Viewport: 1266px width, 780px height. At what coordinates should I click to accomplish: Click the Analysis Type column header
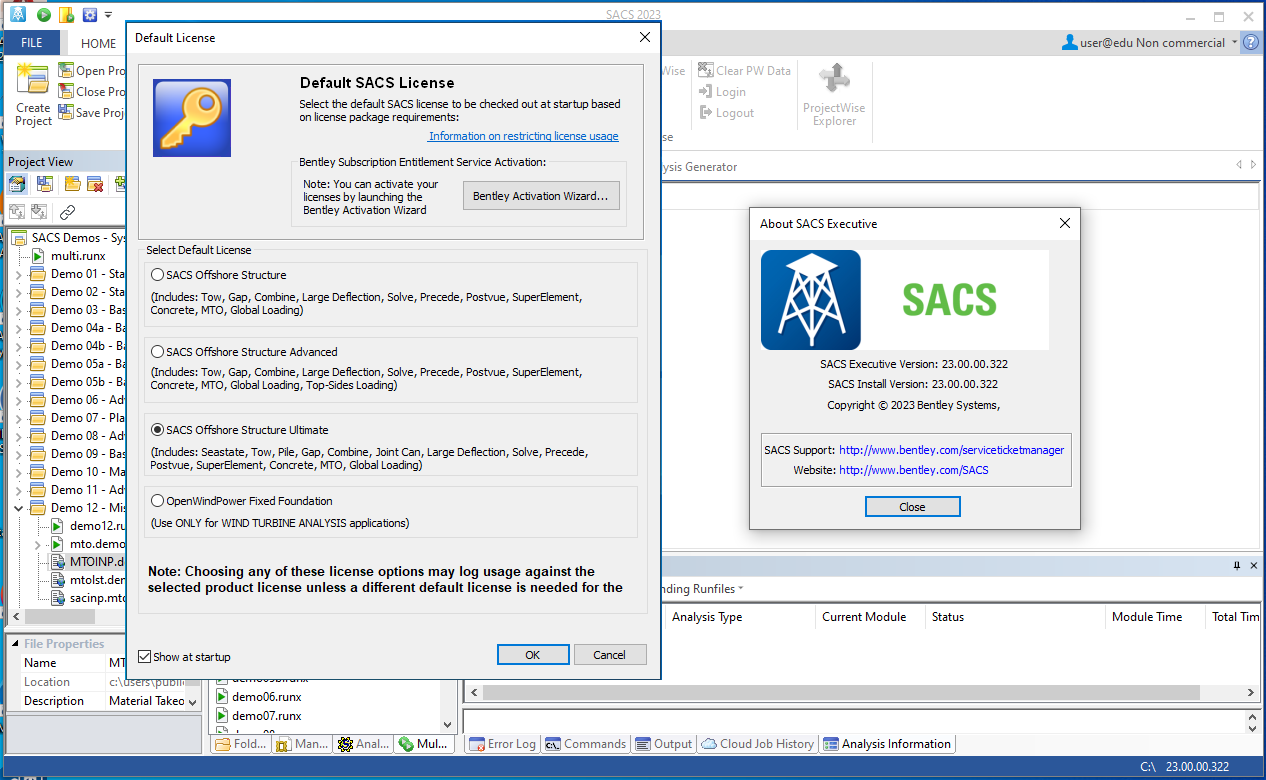[x=707, y=617]
